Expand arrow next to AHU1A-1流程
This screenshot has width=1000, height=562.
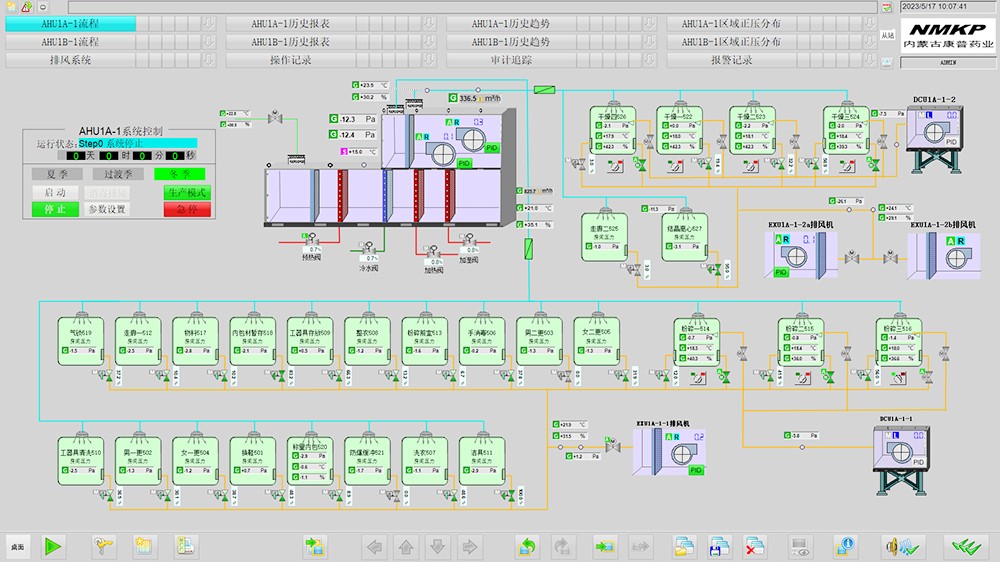click(207, 24)
